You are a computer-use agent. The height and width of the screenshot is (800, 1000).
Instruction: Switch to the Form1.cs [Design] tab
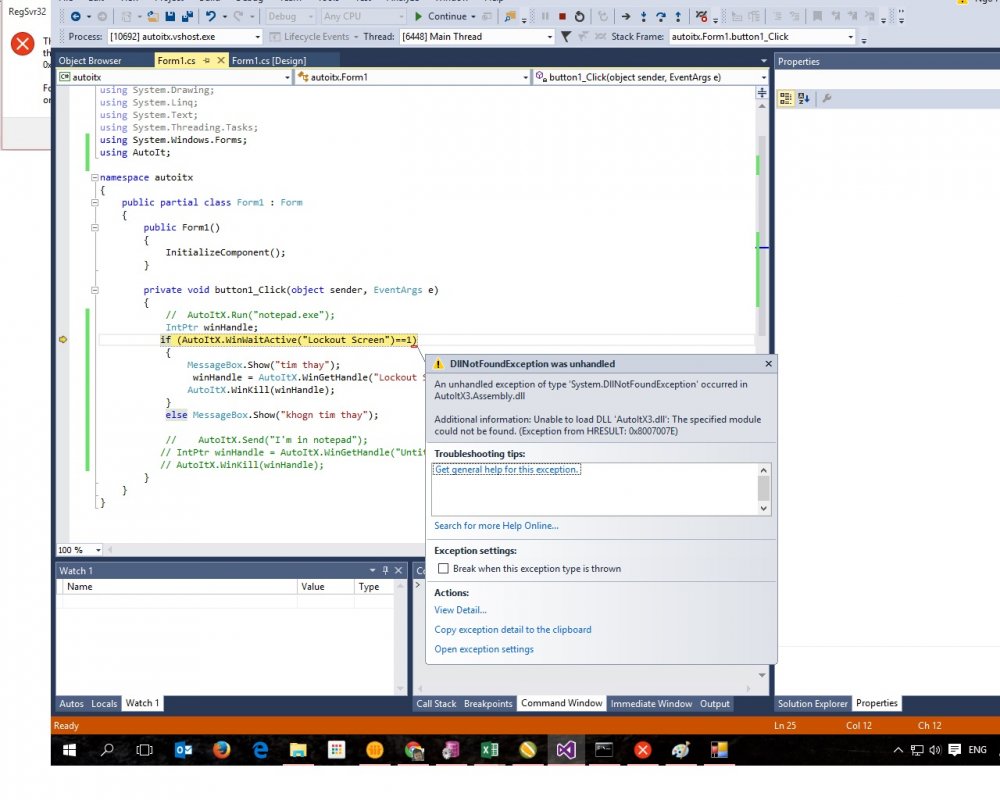pos(269,61)
